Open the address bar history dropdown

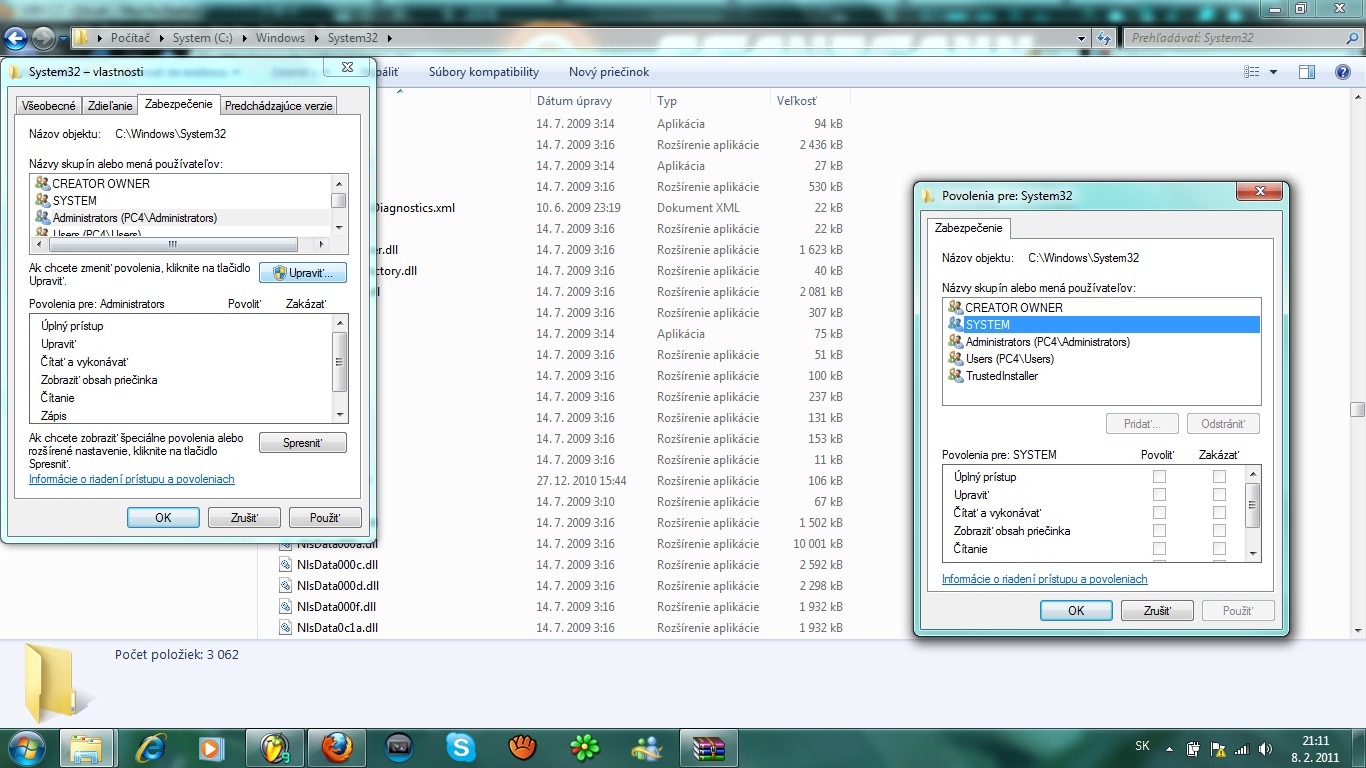coord(1082,39)
